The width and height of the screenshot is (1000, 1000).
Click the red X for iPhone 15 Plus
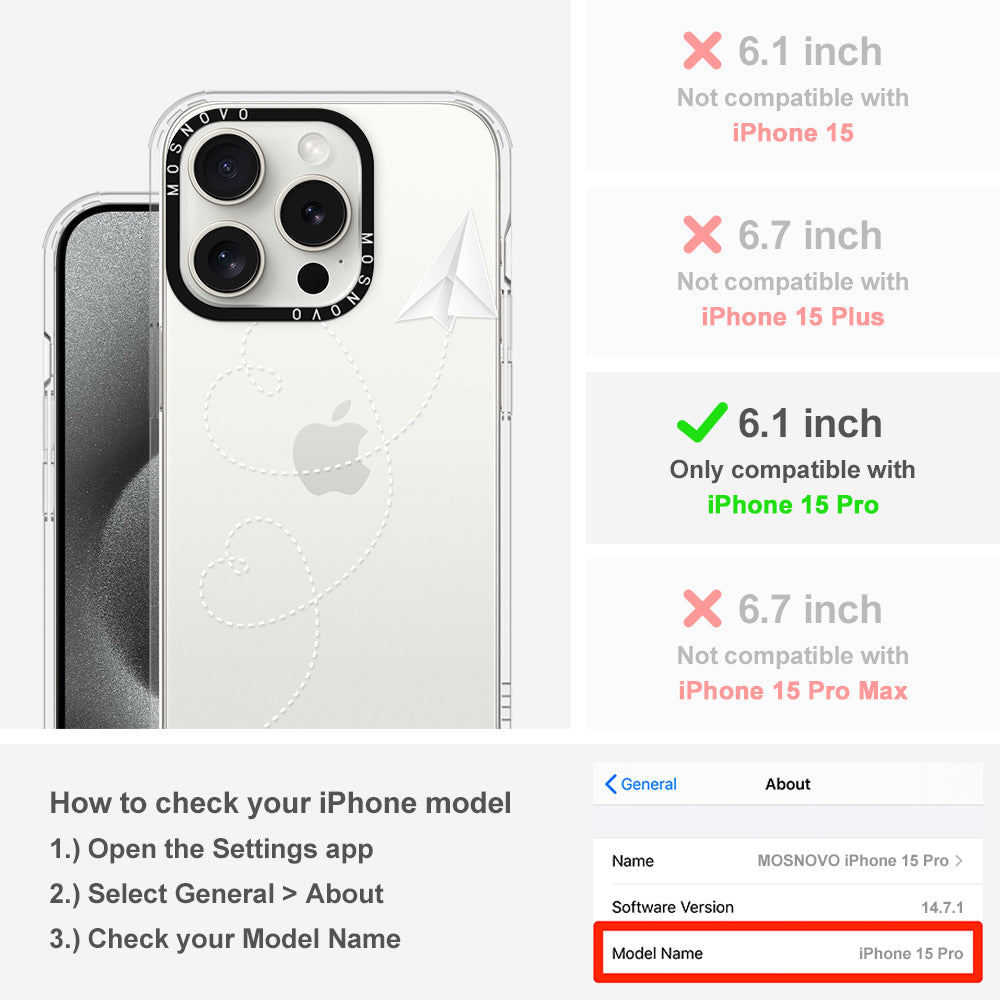[x=702, y=235]
